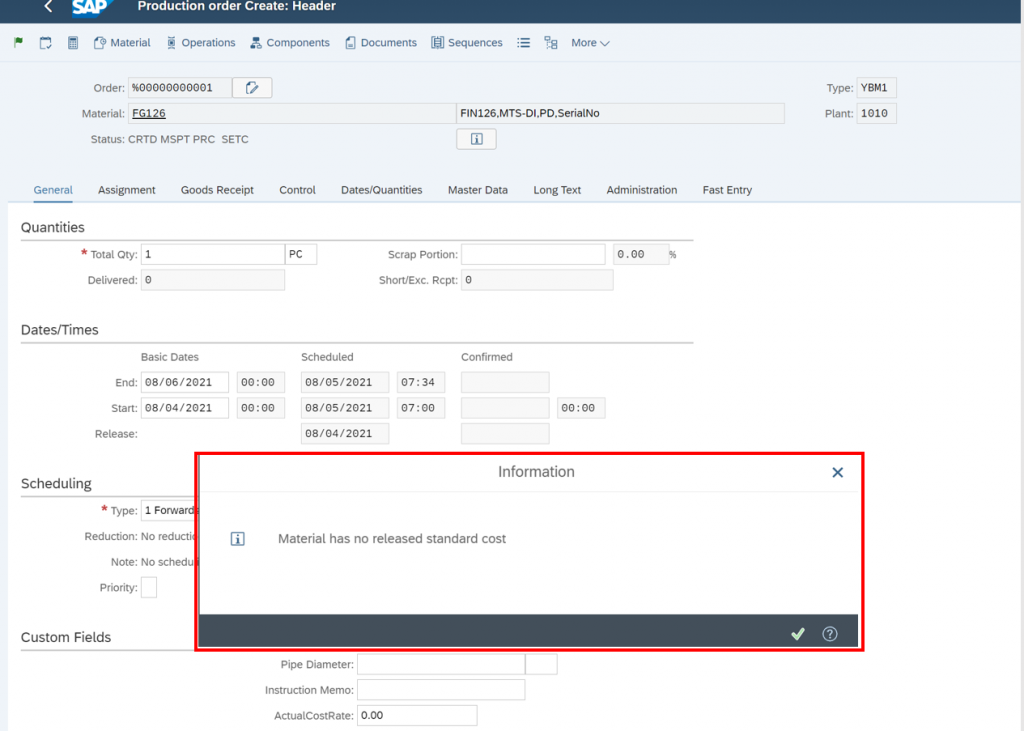Click basic End date 08/06/2021 field

click(x=185, y=382)
